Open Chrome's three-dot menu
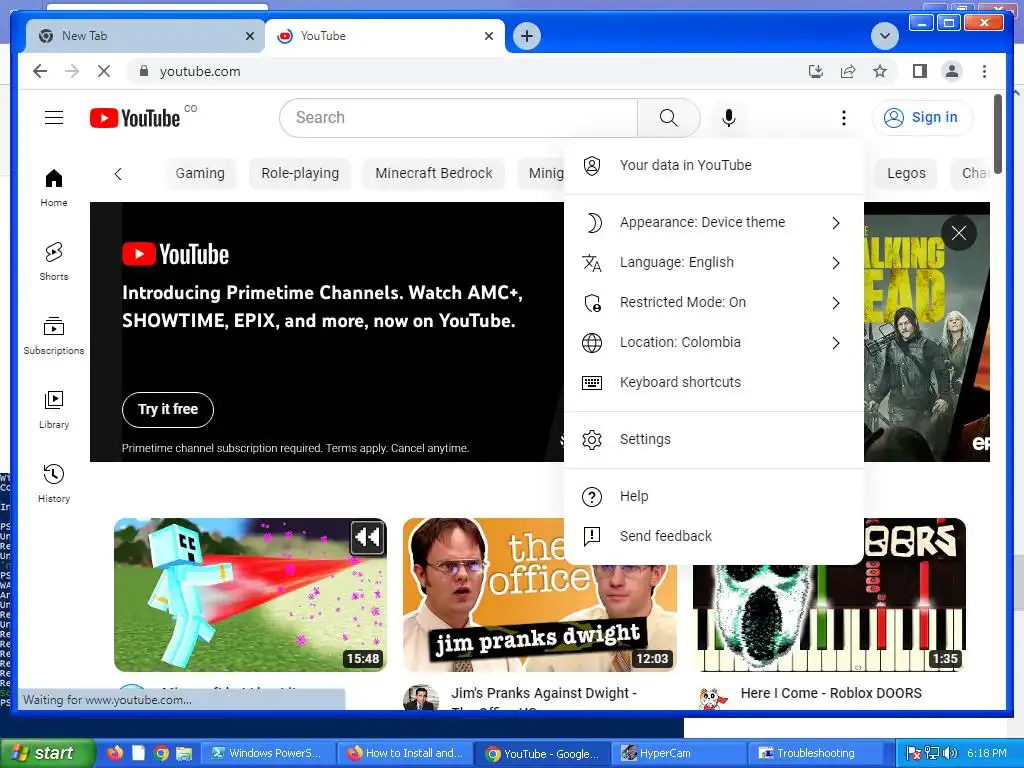The height and width of the screenshot is (768, 1024). [x=984, y=71]
